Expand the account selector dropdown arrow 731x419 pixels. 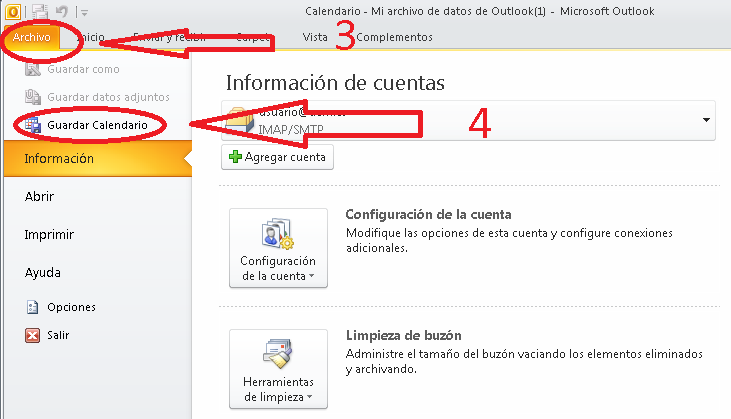click(x=706, y=120)
